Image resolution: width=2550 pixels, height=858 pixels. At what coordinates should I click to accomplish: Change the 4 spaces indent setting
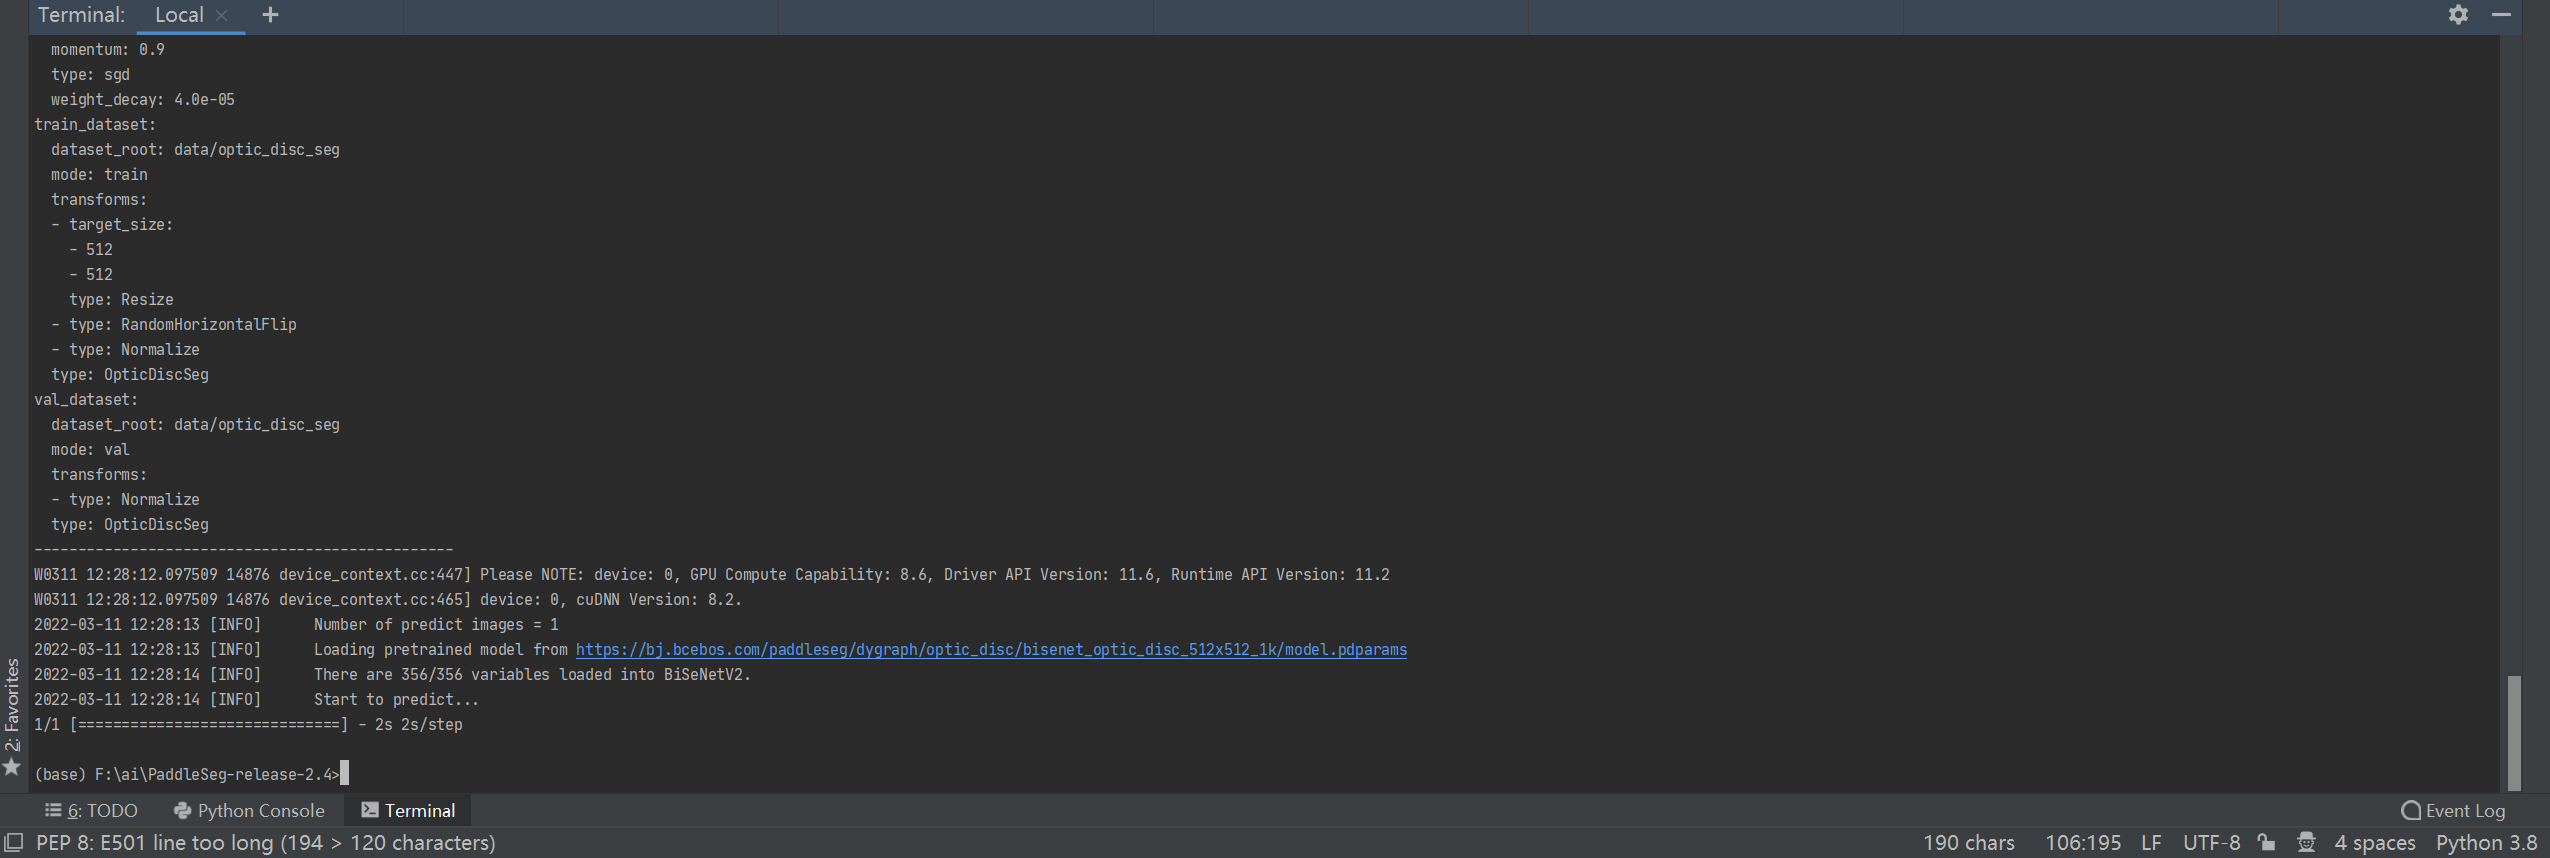[x=2374, y=843]
